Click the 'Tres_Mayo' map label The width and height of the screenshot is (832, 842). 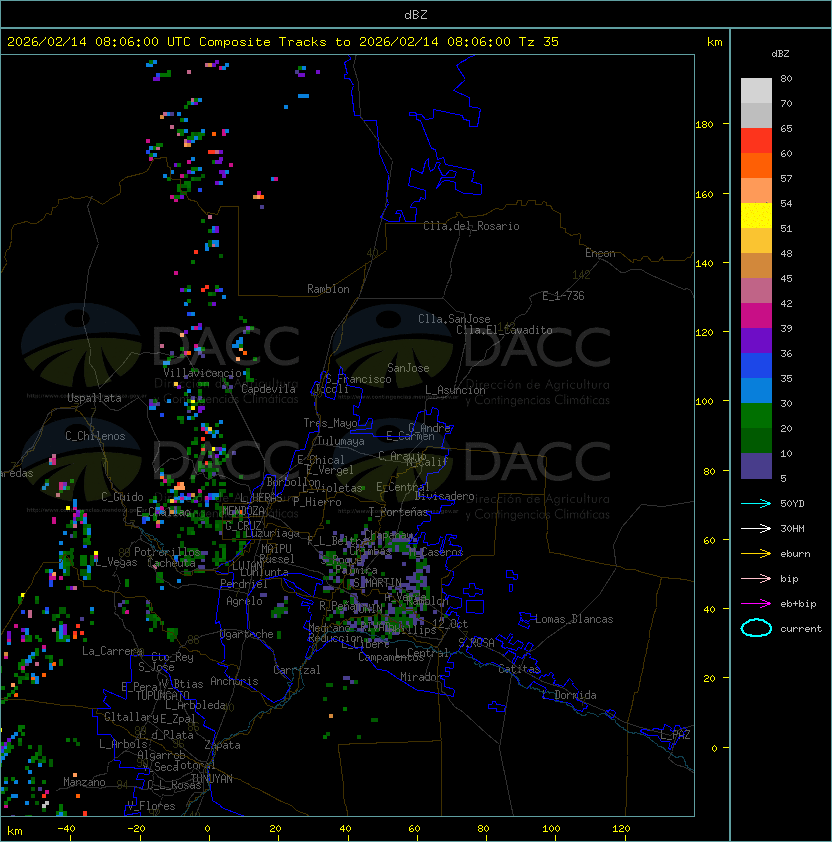click(x=330, y=423)
